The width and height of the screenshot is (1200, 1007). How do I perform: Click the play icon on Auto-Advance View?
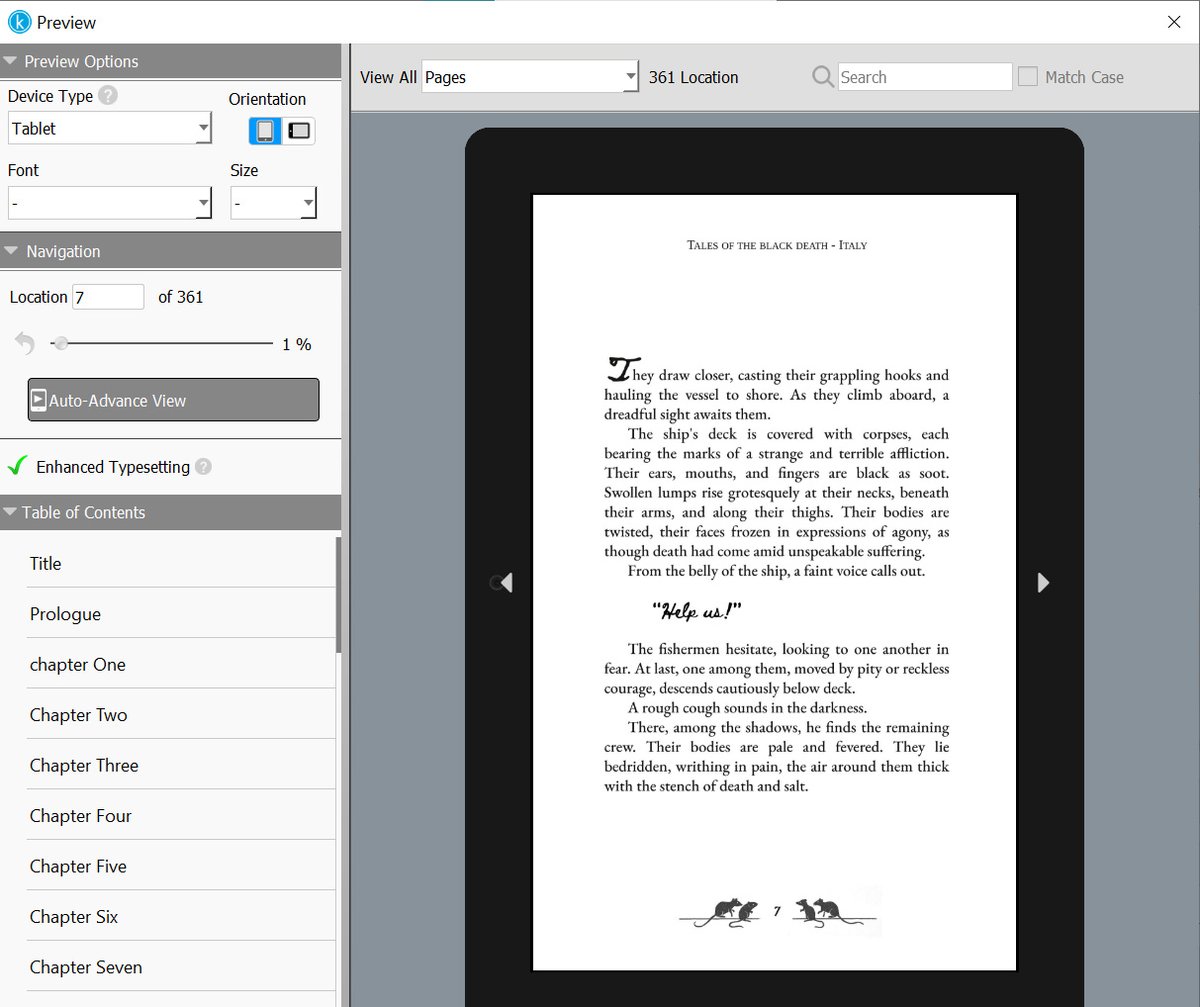(x=38, y=400)
